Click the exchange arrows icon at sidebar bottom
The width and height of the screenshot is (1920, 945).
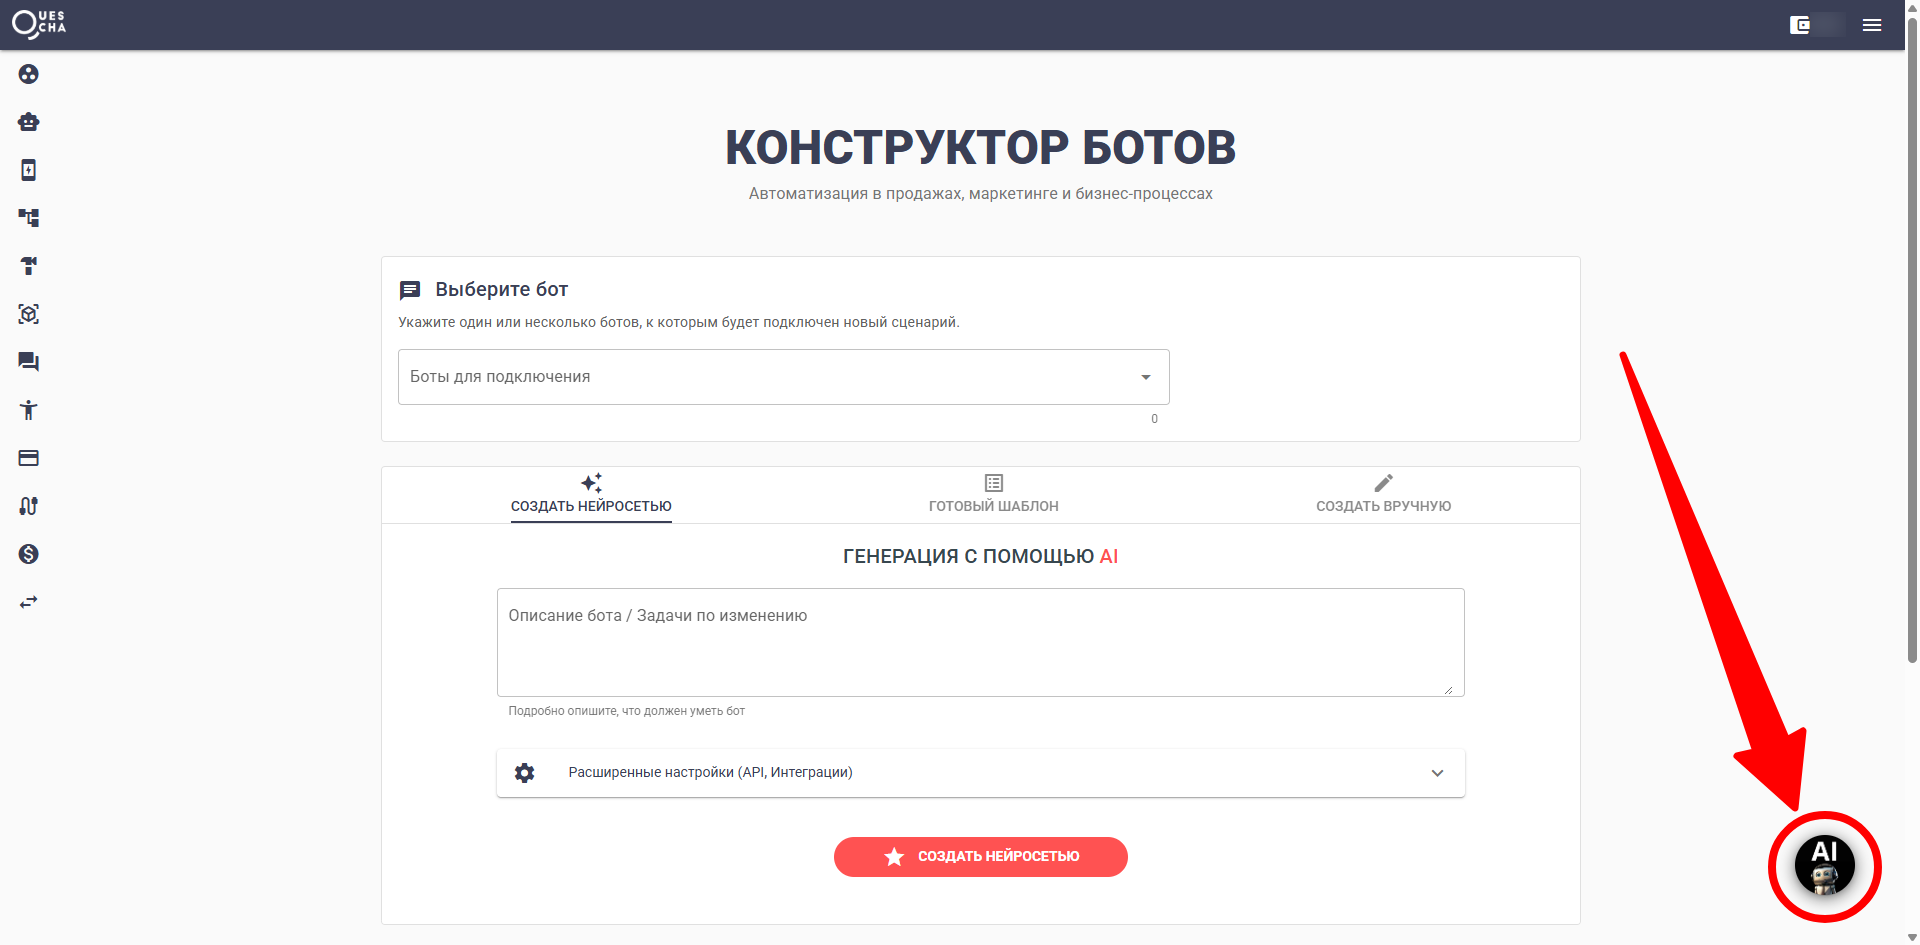click(28, 602)
